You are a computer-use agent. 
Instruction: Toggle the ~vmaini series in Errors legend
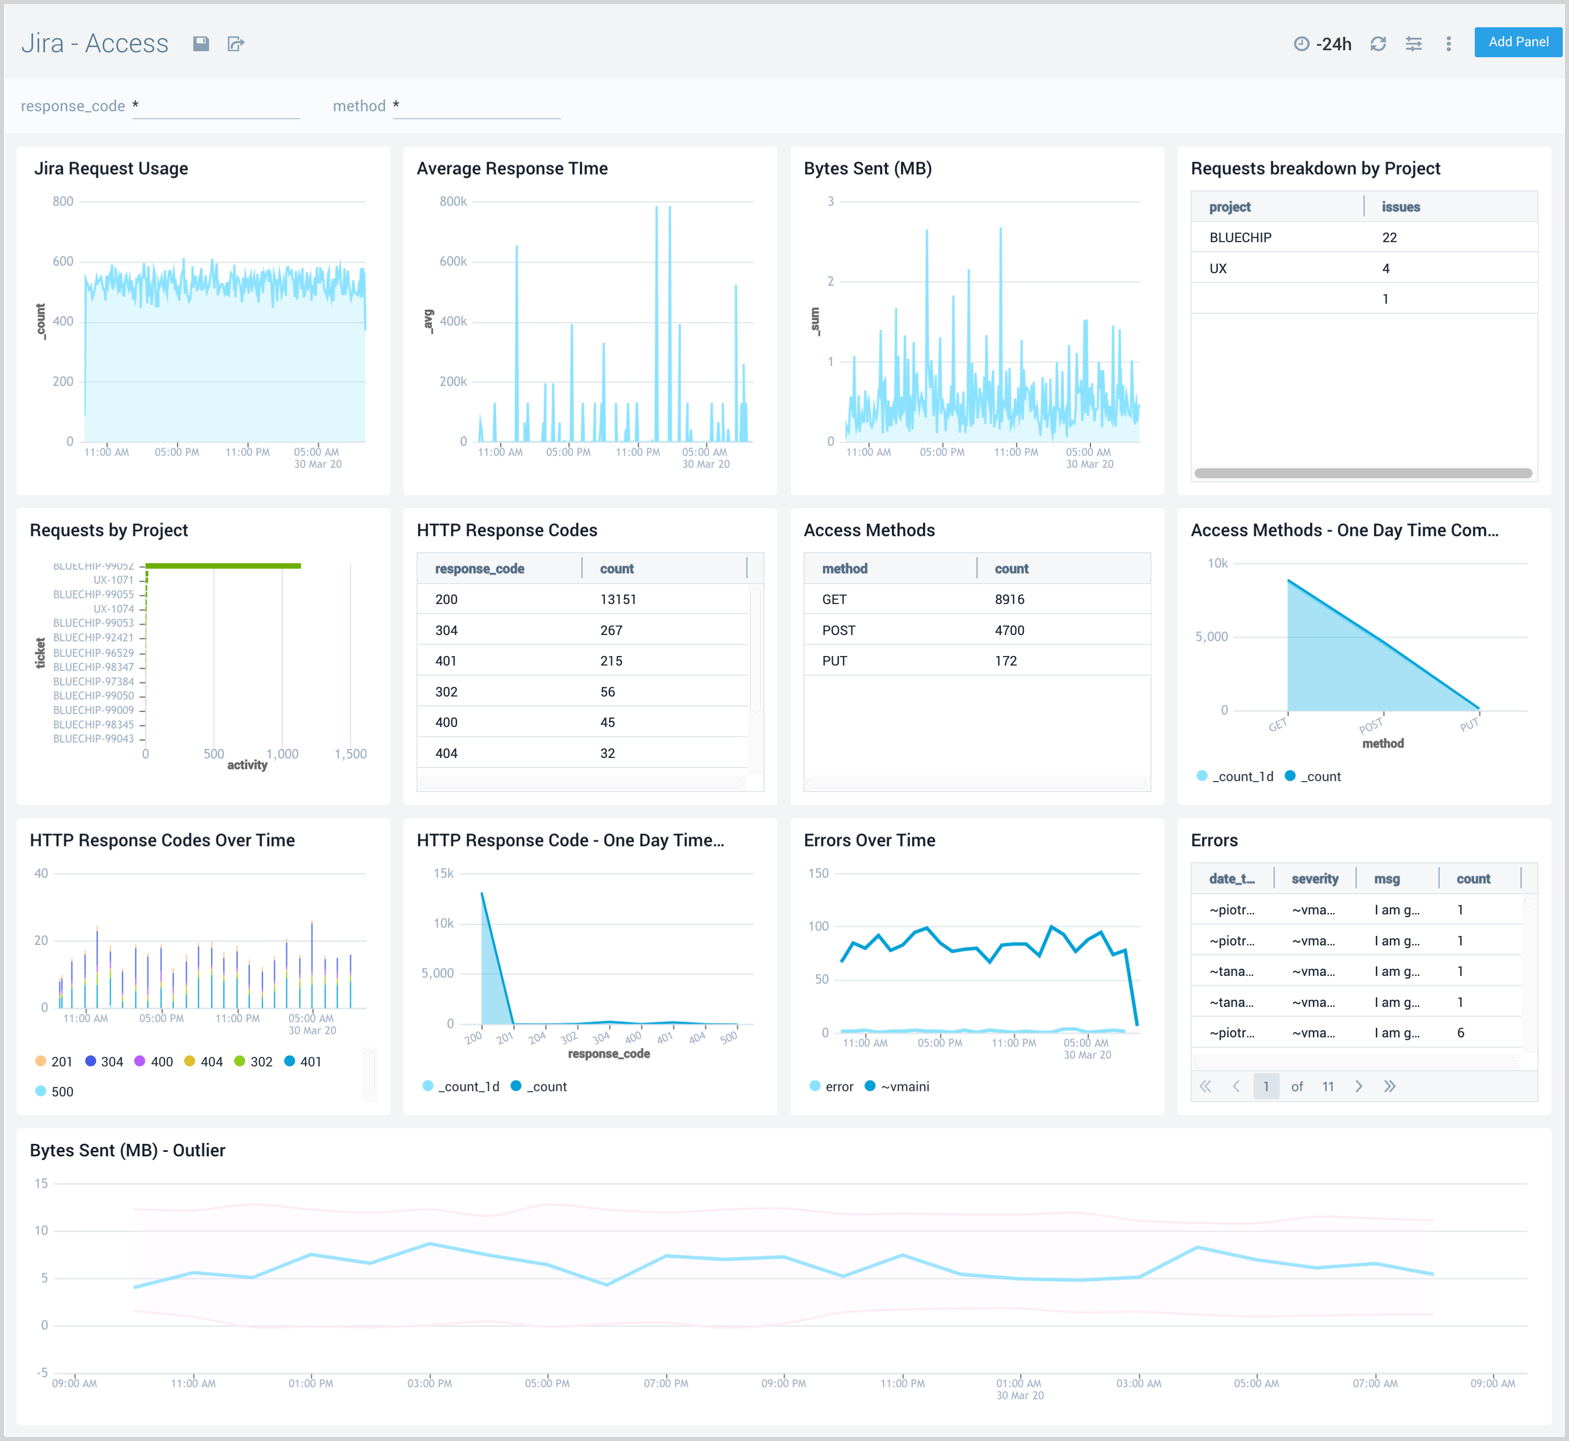click(897, 1087)
